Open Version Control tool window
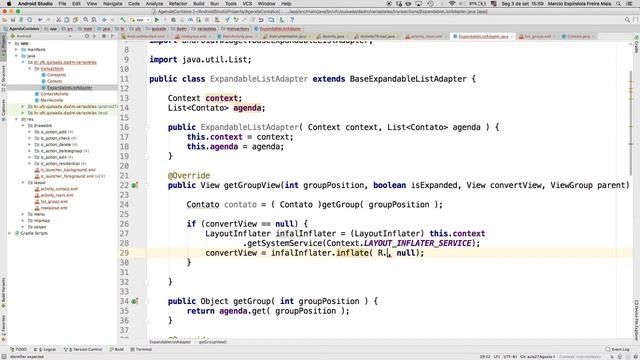 click(x=83, y=349)
